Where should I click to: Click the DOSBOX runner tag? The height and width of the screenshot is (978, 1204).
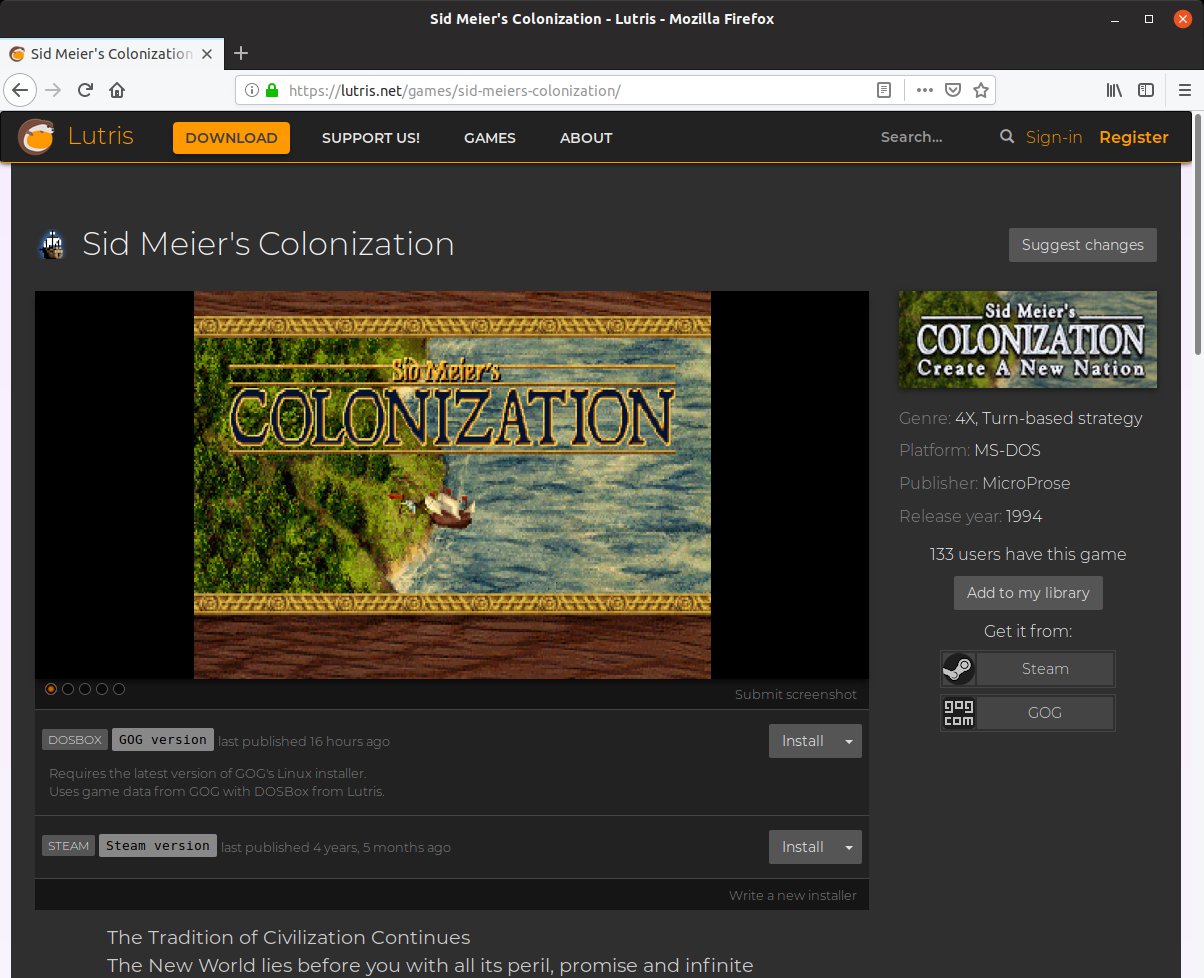tap(75, 741)
